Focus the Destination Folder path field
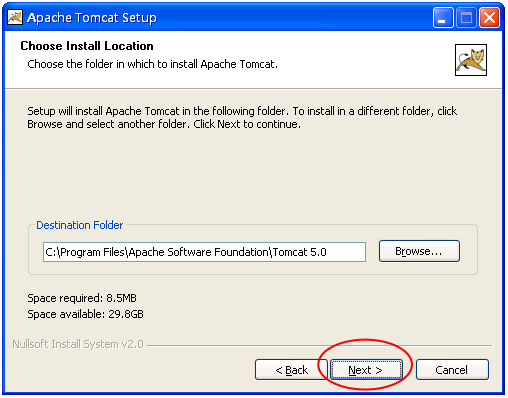The width and height of the screenshot is (508, 398). pyautogui.click(x=204, y=252)
